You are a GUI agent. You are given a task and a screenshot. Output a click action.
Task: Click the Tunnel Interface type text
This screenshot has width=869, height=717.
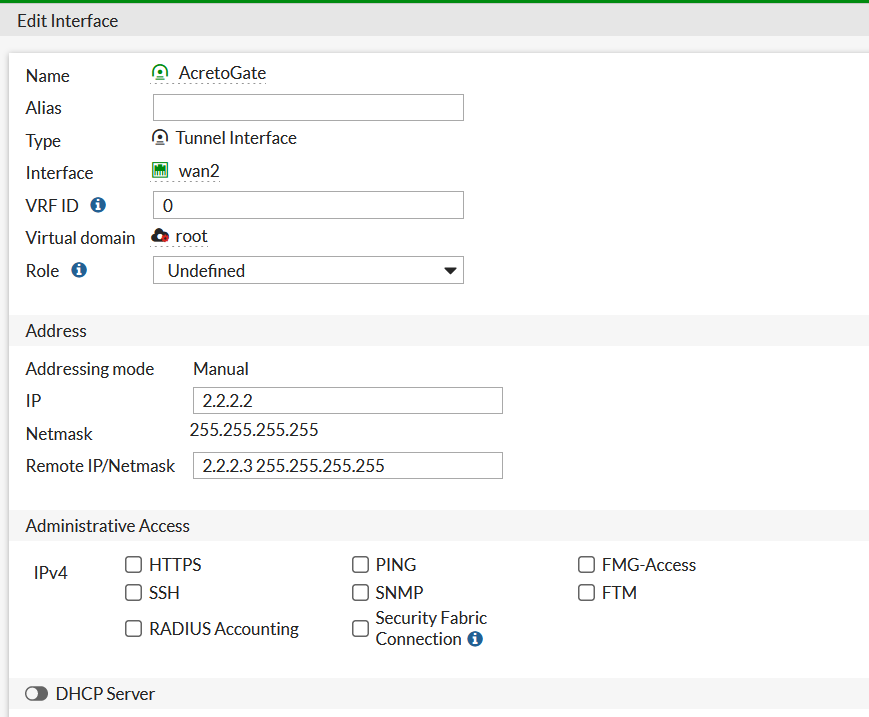[236, 138]
